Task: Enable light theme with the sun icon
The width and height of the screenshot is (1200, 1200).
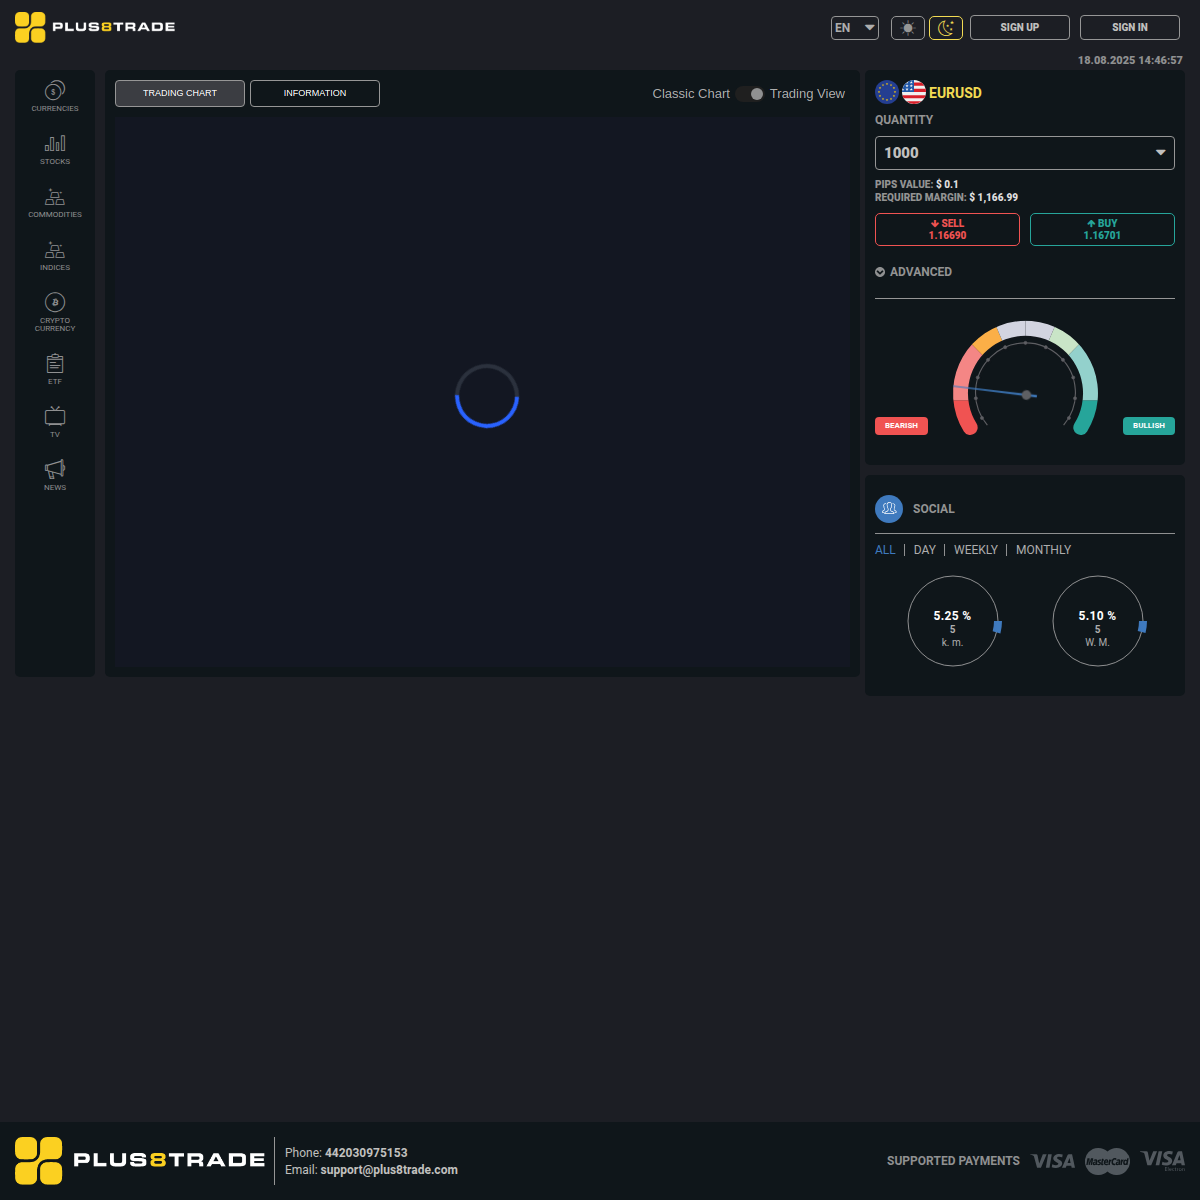Action: click(x=908, y=27)
